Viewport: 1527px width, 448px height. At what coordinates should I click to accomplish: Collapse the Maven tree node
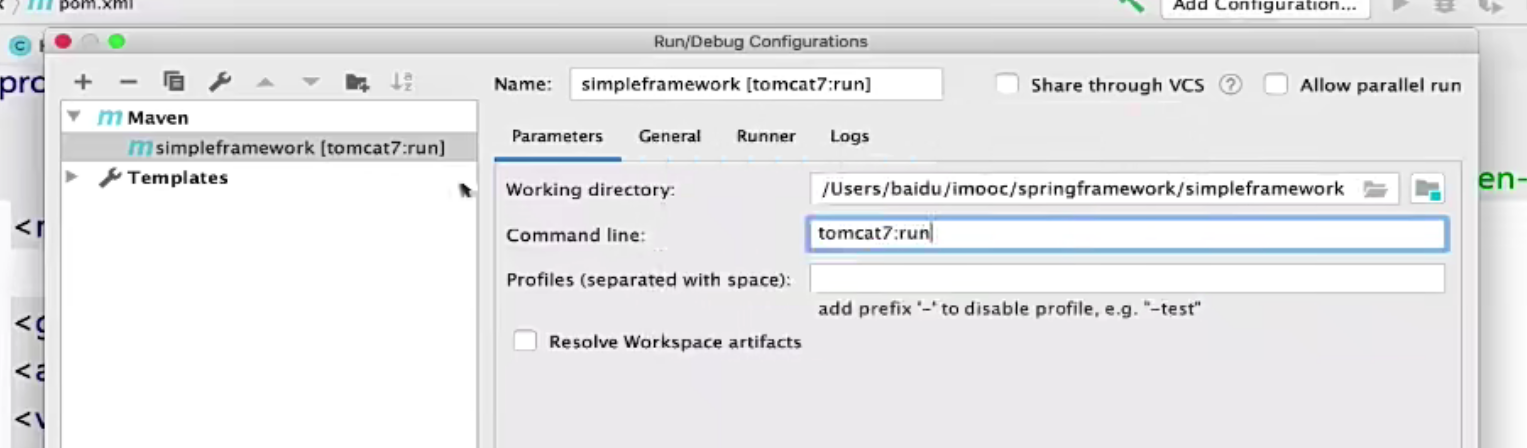pyautogui.click(x=73, y=117)
